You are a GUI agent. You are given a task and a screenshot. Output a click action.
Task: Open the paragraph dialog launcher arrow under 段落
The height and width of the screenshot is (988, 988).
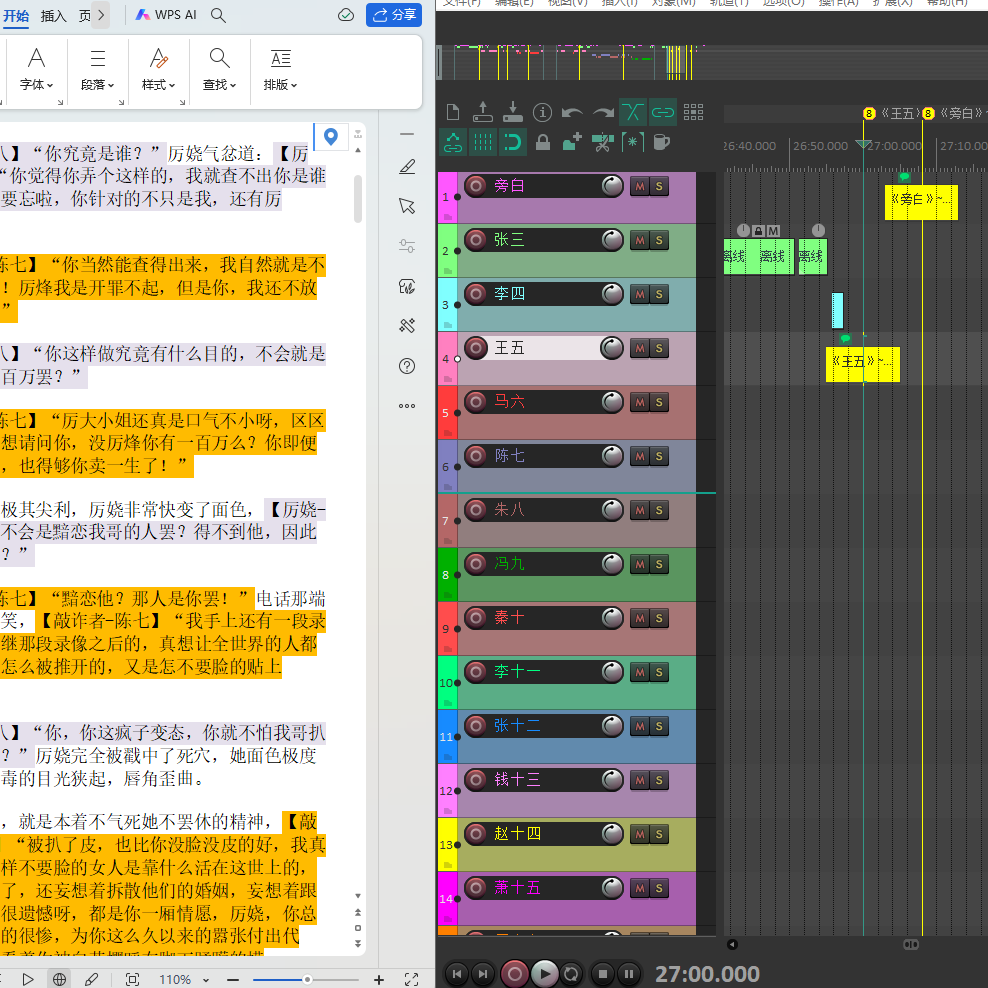pos(122,102)
